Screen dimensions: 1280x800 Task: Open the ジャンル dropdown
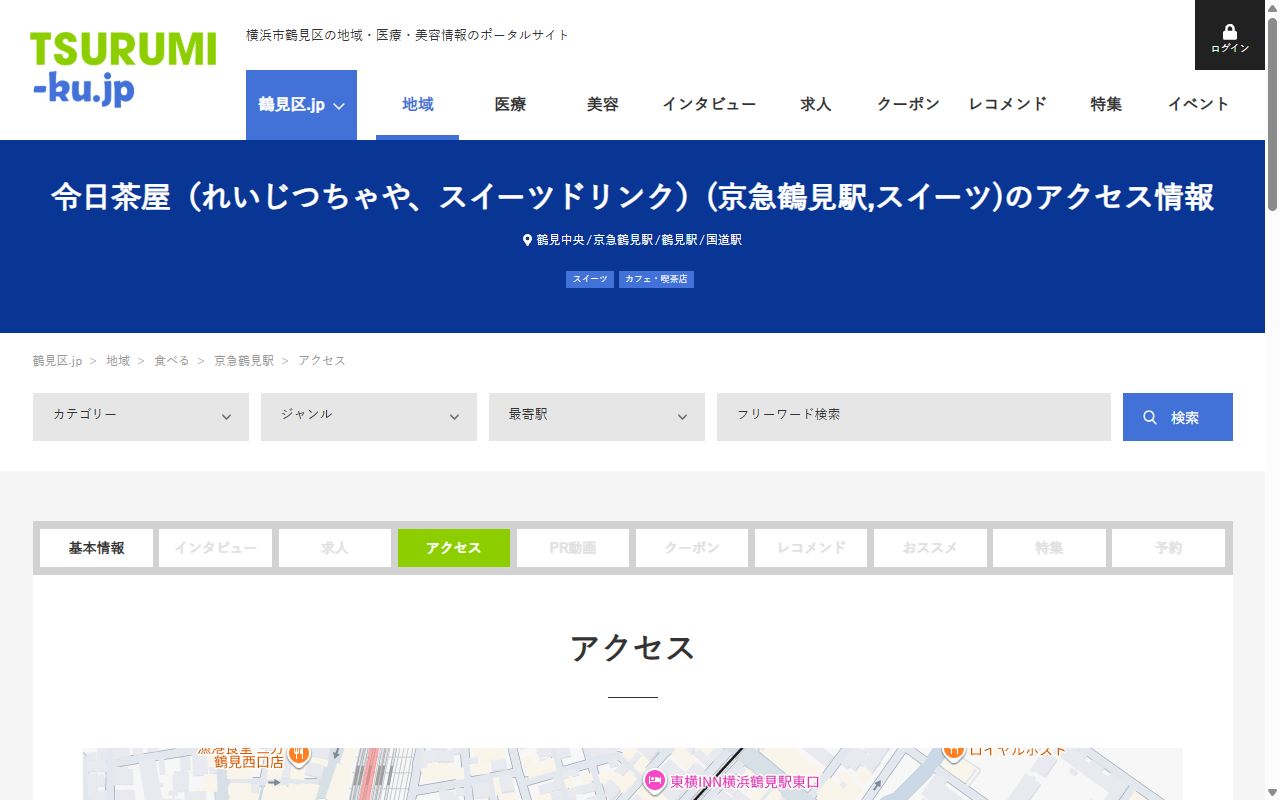click(x=369, y=417)
